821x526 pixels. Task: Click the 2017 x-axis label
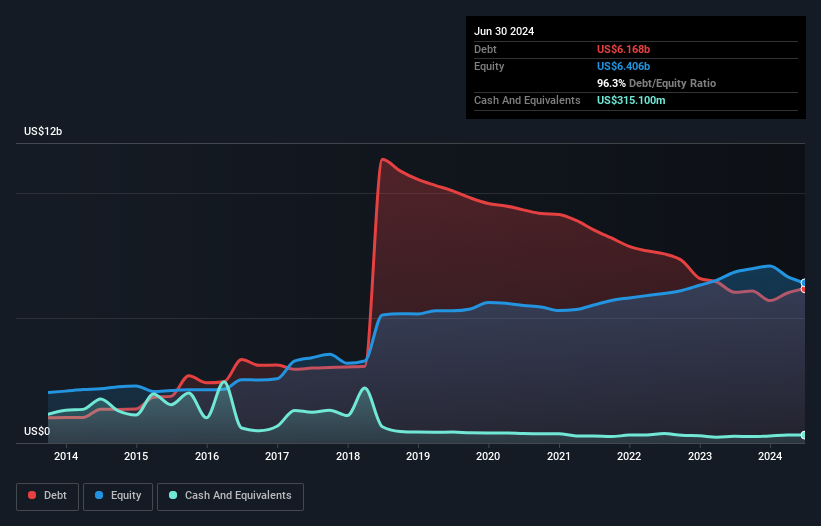point(277,456)
